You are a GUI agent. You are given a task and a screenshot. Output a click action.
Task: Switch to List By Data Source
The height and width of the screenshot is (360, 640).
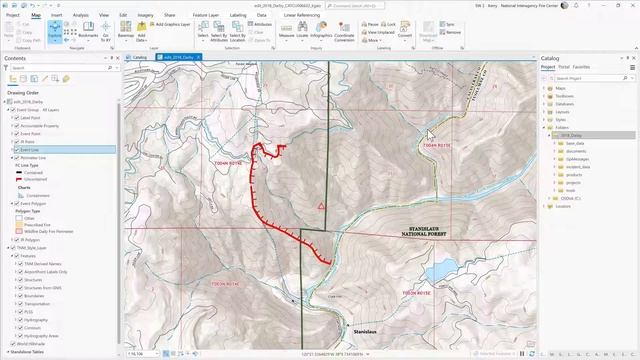[x=24, y=79]
